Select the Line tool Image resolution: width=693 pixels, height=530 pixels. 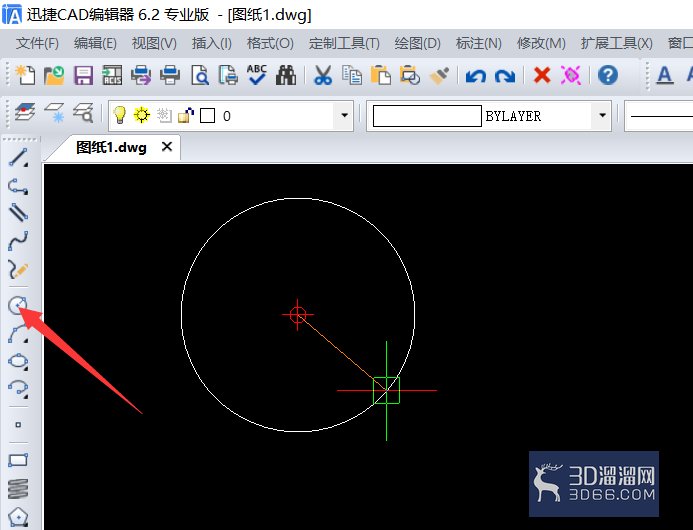[18, 157]
